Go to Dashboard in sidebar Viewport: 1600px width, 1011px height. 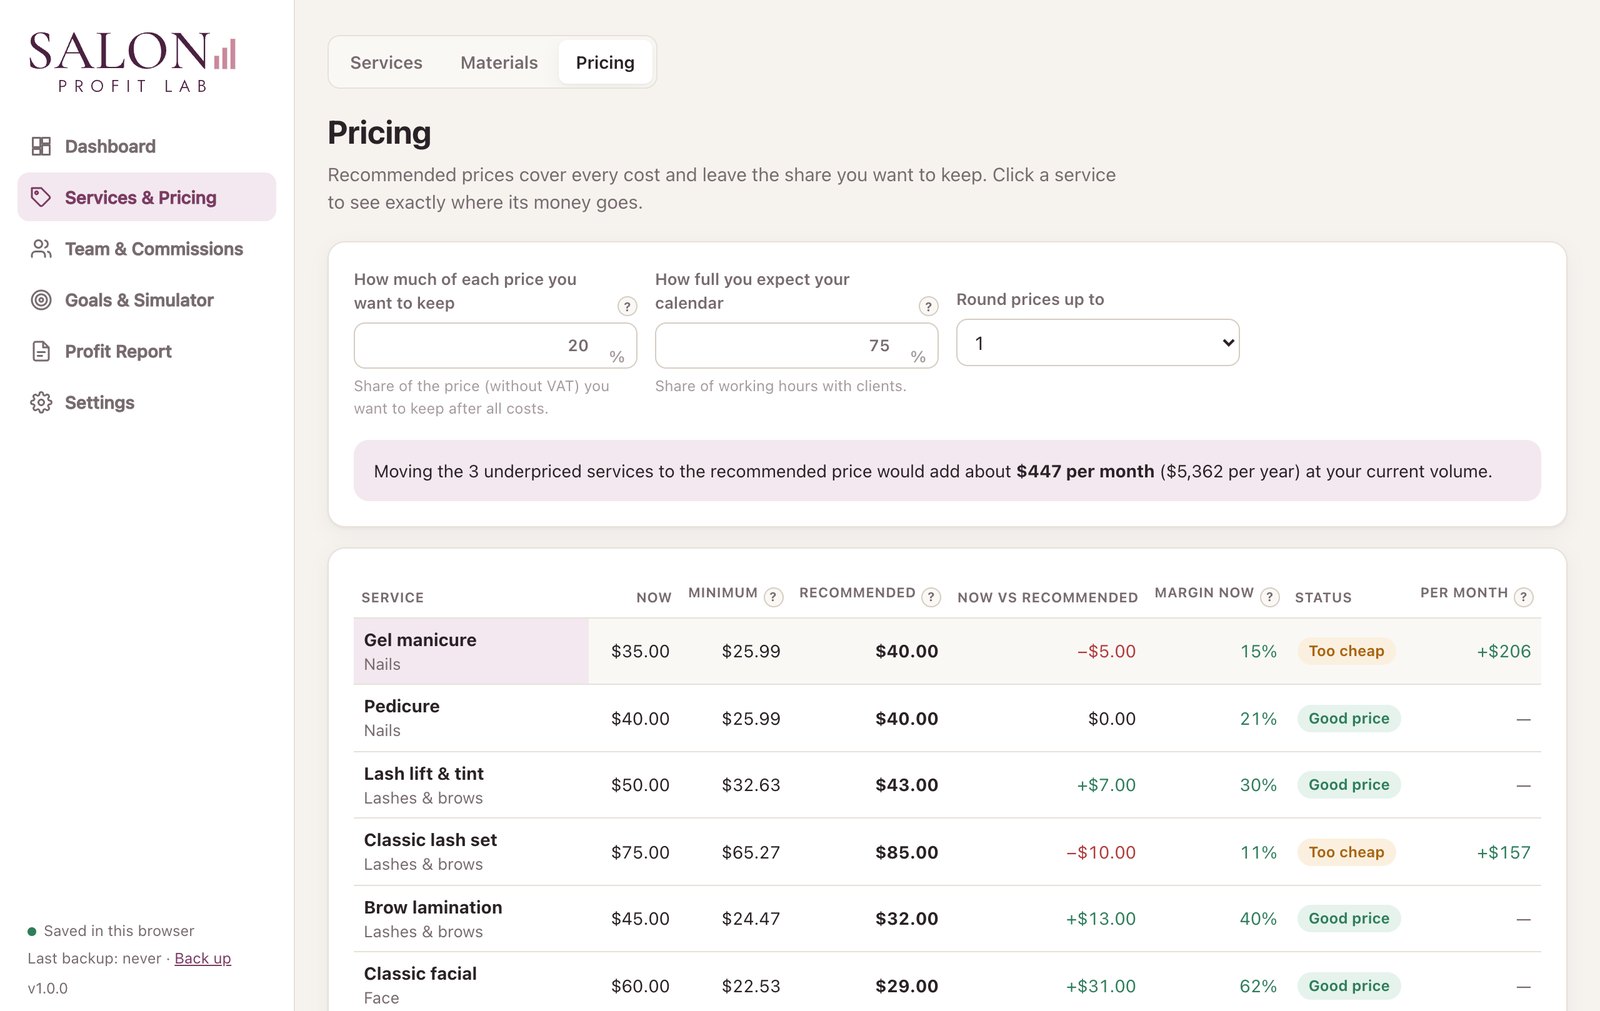coord(147,146)
